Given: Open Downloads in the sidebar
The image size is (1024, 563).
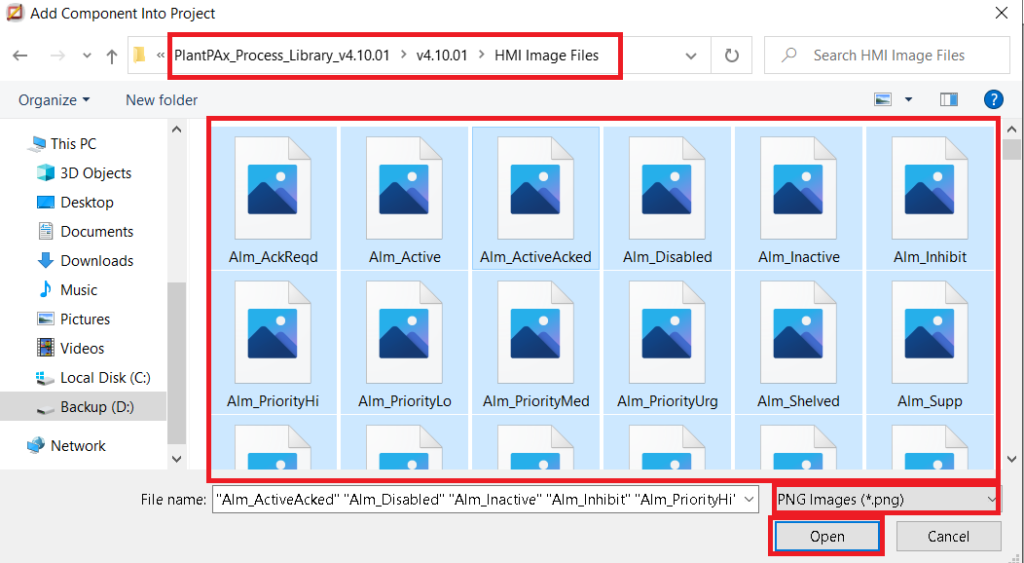Looking at the screenshot, I should 85,261.
